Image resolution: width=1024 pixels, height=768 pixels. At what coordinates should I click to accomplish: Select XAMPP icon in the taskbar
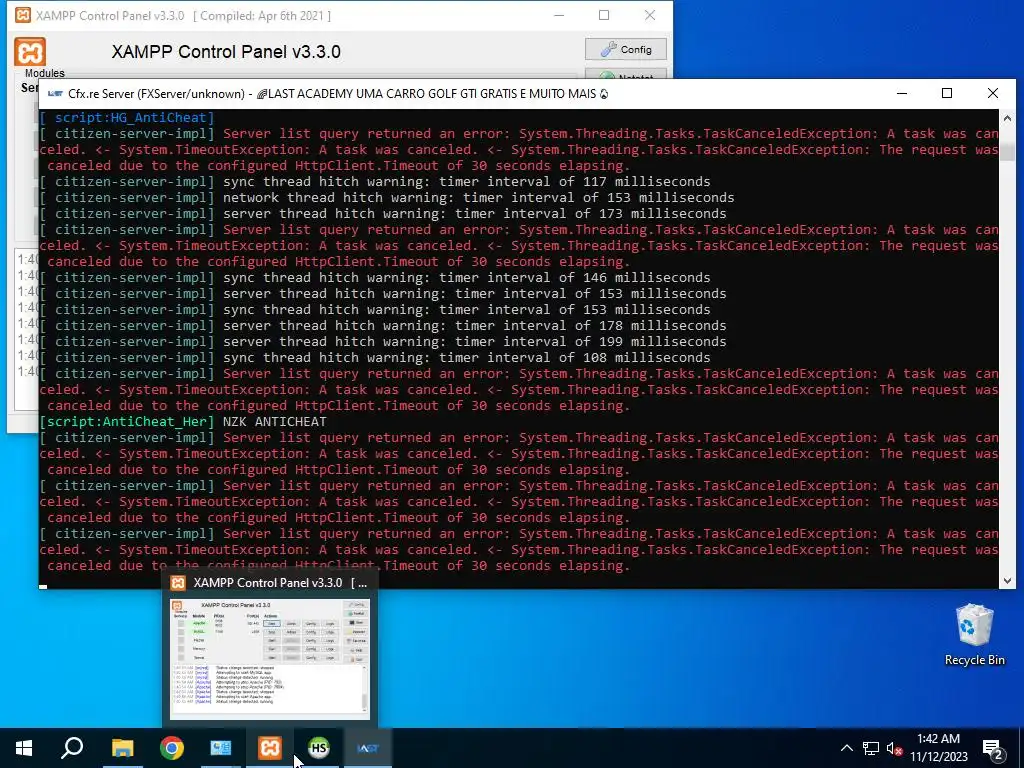pyautogui.click(x=270, y=748)
